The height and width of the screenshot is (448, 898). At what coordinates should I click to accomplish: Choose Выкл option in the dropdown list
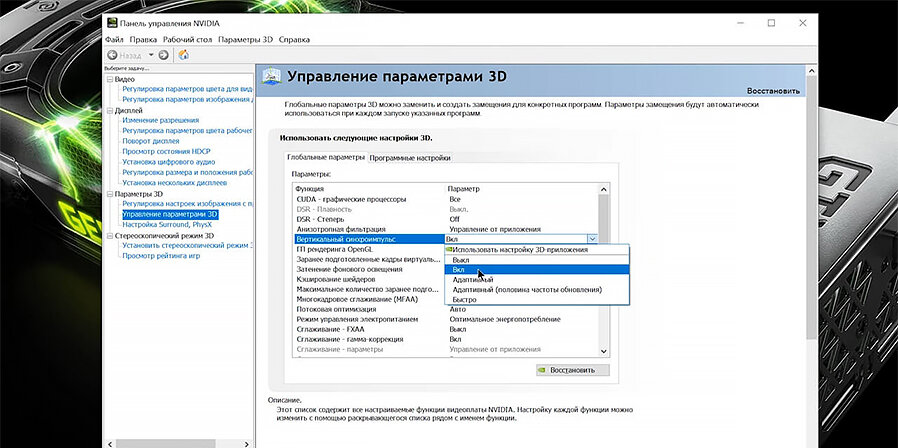(x=537, y=260)
